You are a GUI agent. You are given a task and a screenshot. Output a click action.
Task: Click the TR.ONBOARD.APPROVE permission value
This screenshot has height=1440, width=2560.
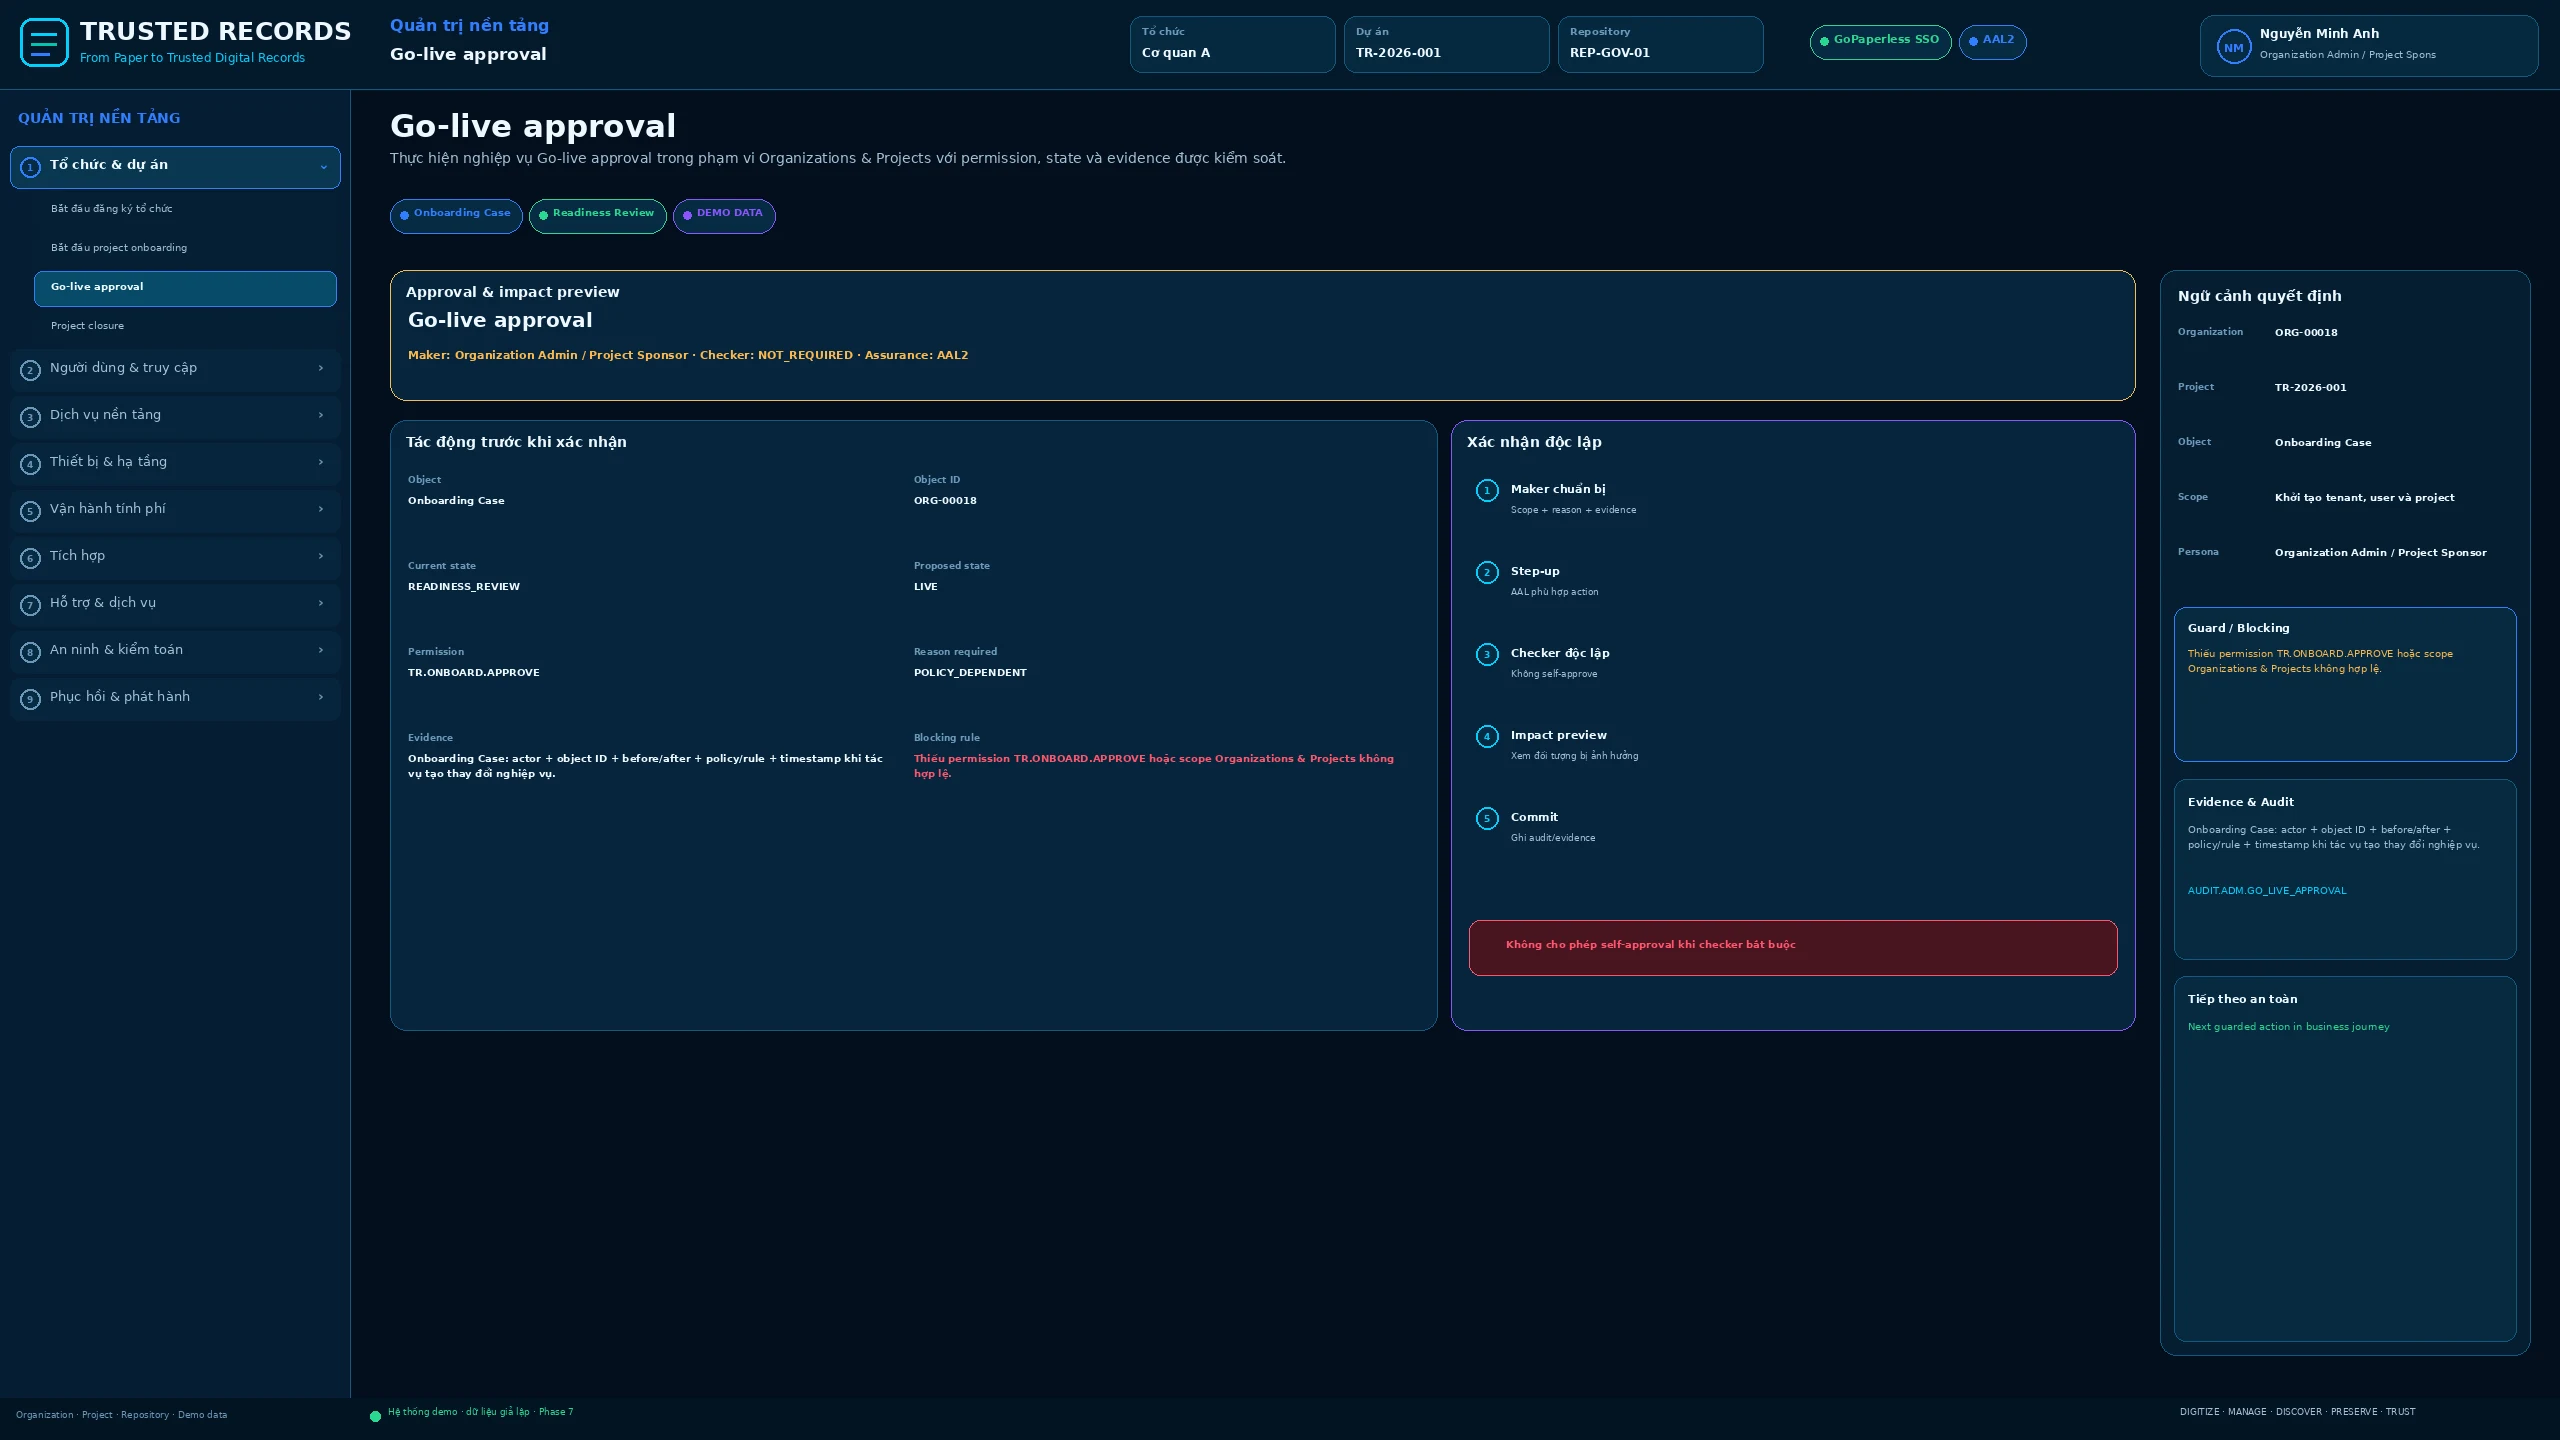473,673
